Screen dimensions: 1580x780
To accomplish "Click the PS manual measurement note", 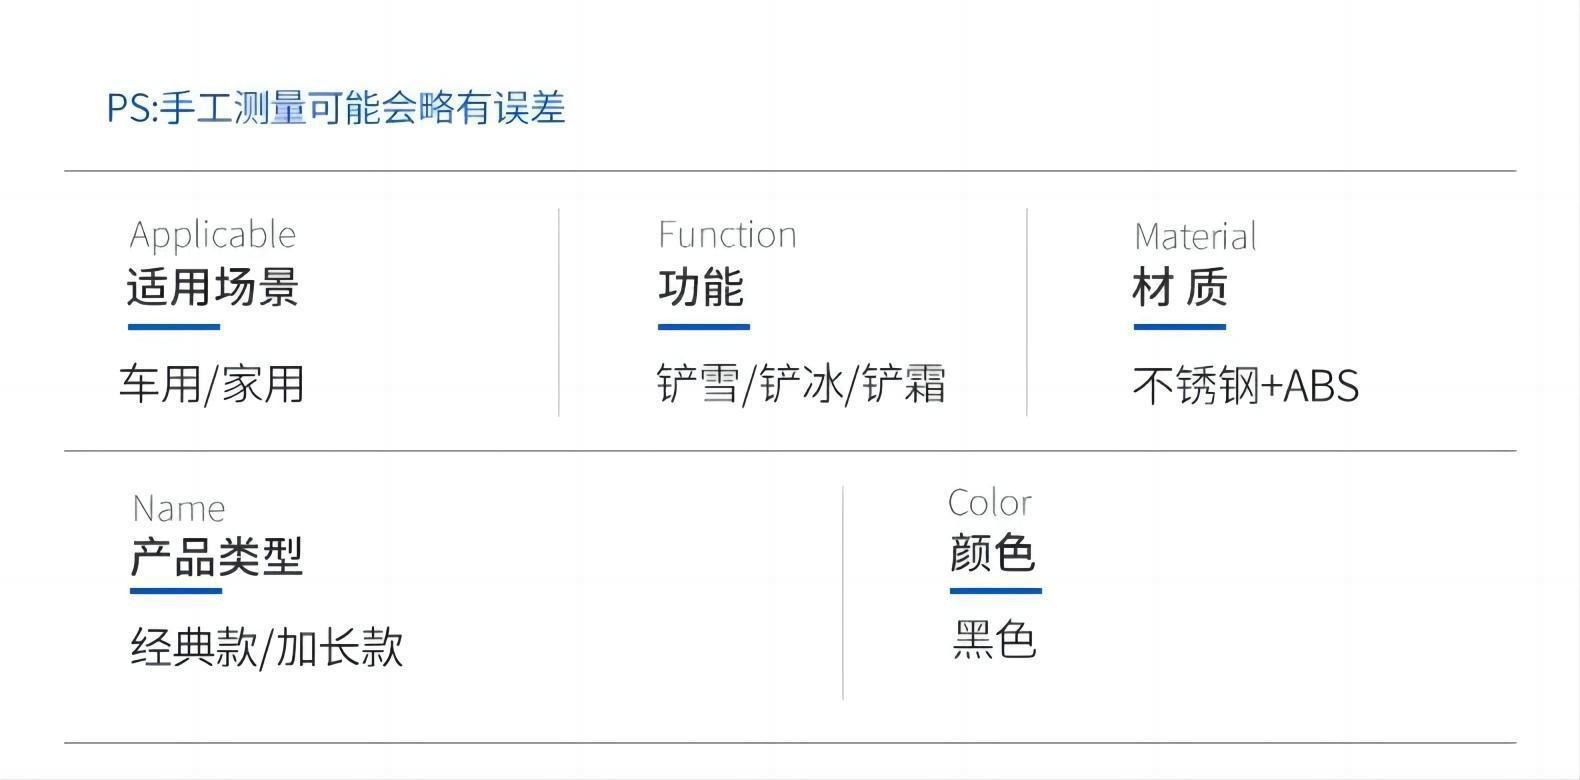I will click(x=336, y=108).
